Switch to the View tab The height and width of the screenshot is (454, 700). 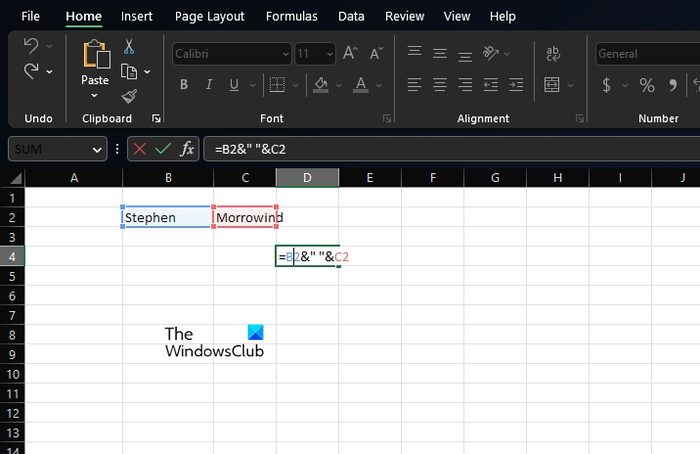coord(457,17)
